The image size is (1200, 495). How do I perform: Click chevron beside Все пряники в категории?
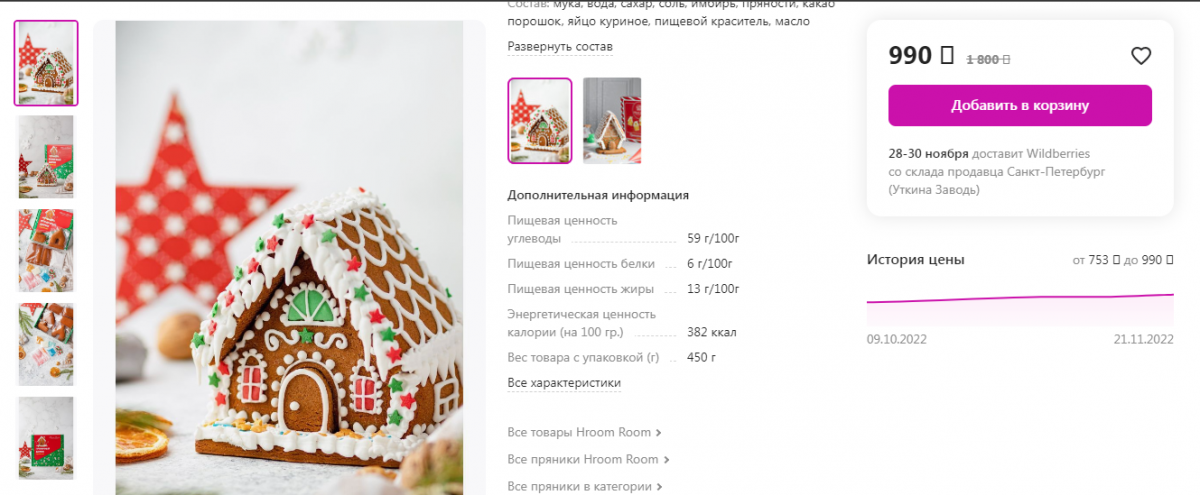pyautogui.click(x=660, y=487)
